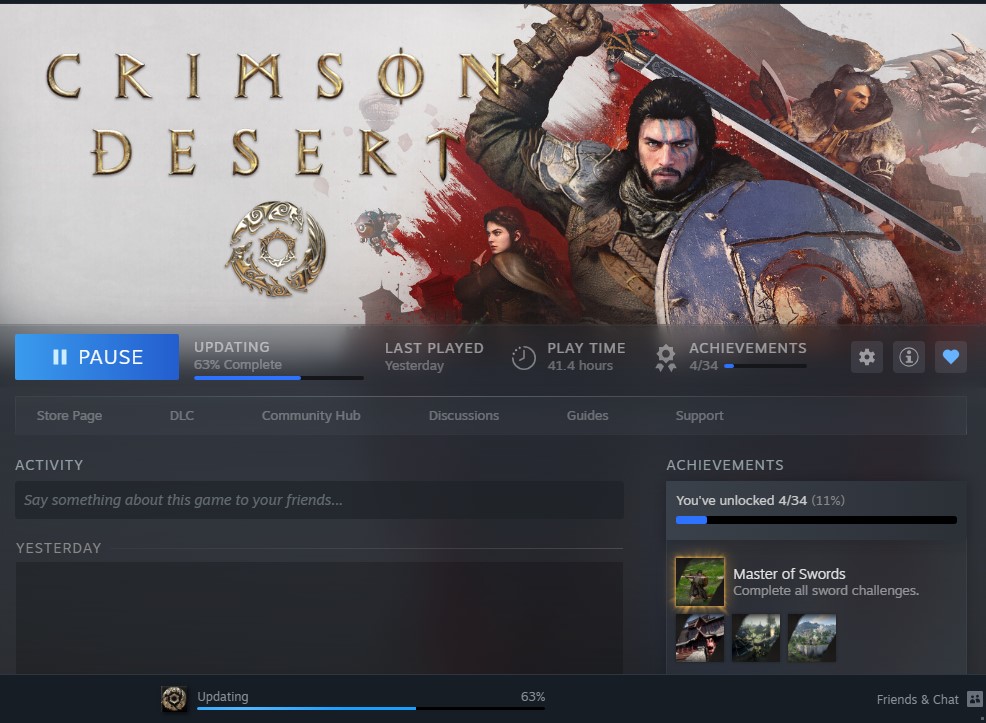The image size is (986, 723).
Task: Open the second small landscape achievement thumbnail
Action: pyautogui.click(x=756, y=638)
